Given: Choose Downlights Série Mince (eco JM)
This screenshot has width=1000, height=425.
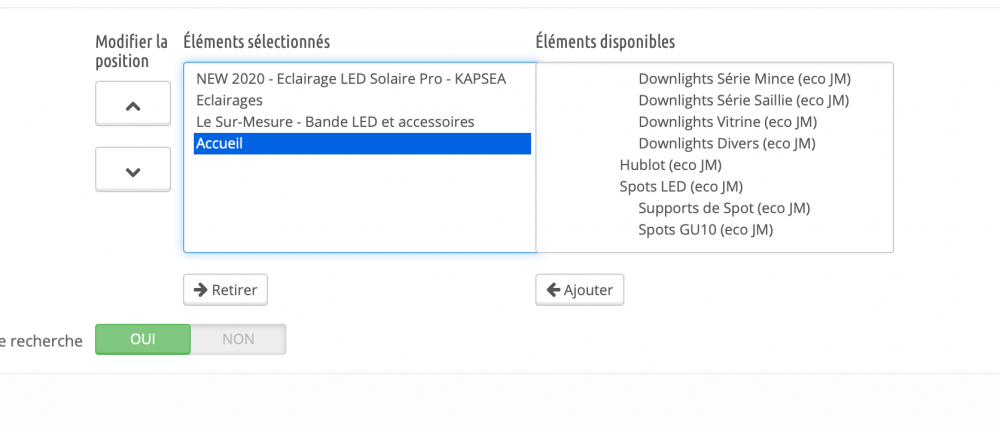Looking at the screenshot, I should [750, 79].
